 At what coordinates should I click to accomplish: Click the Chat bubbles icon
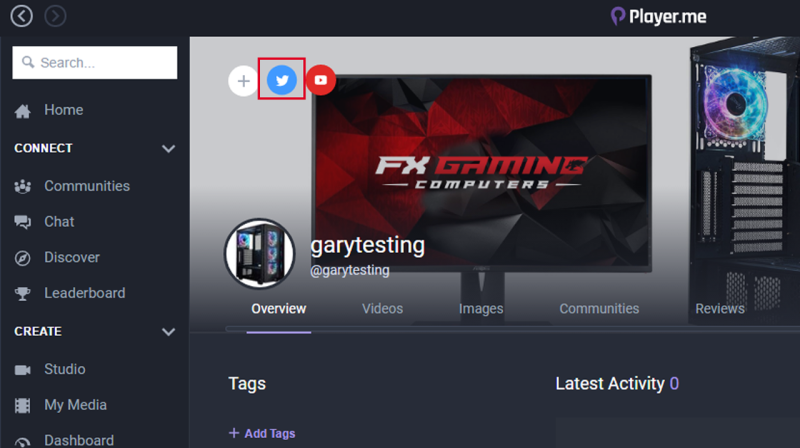[22, 222]
